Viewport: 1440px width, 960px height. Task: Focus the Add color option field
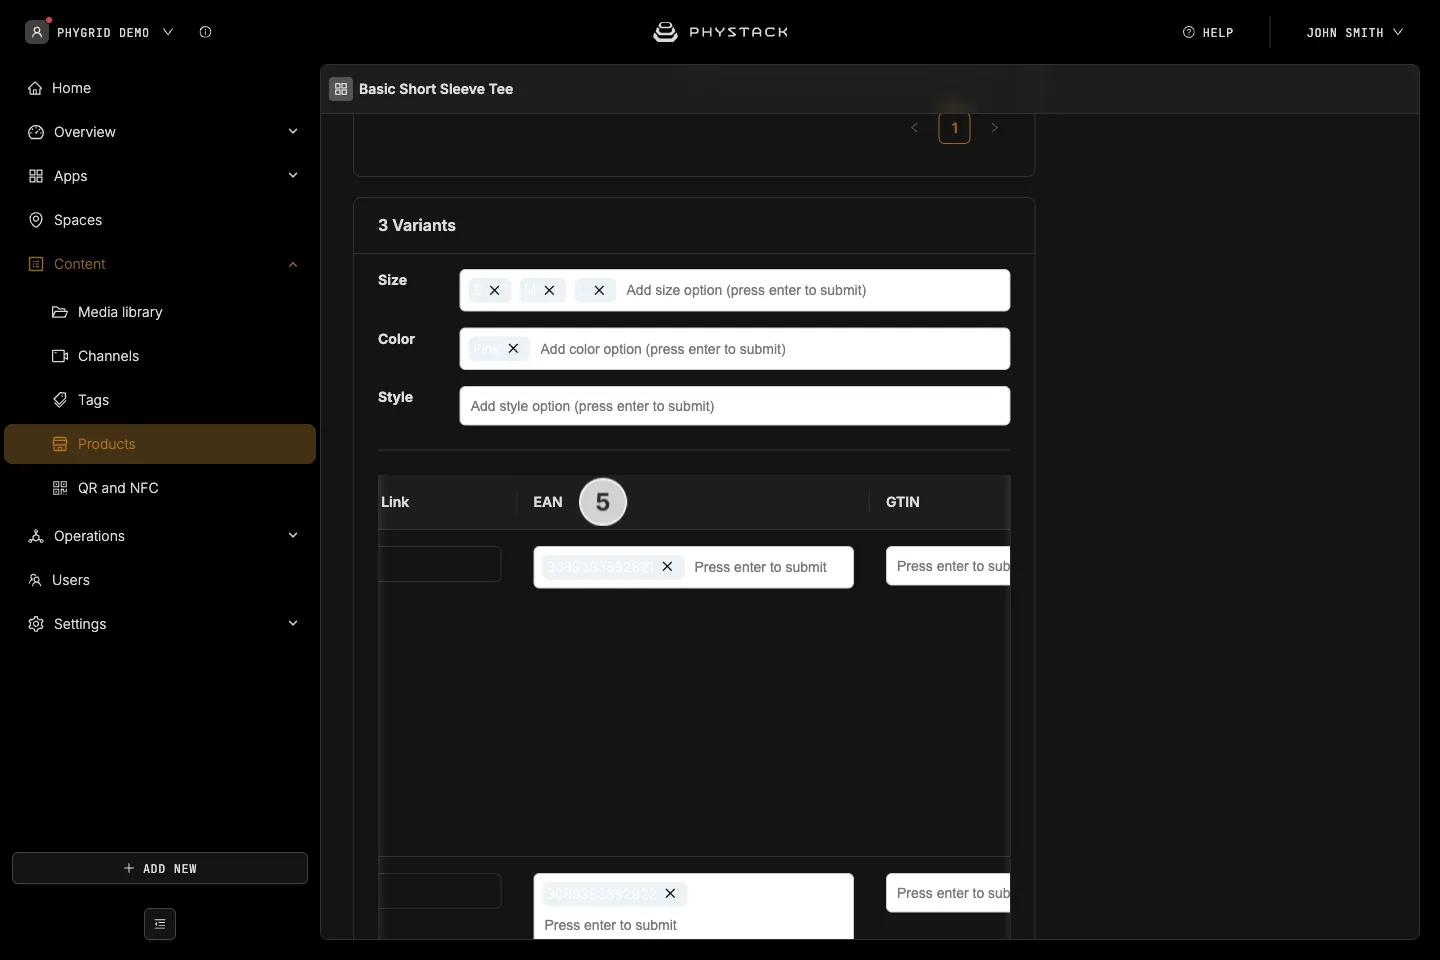click(x=770, y=349)
